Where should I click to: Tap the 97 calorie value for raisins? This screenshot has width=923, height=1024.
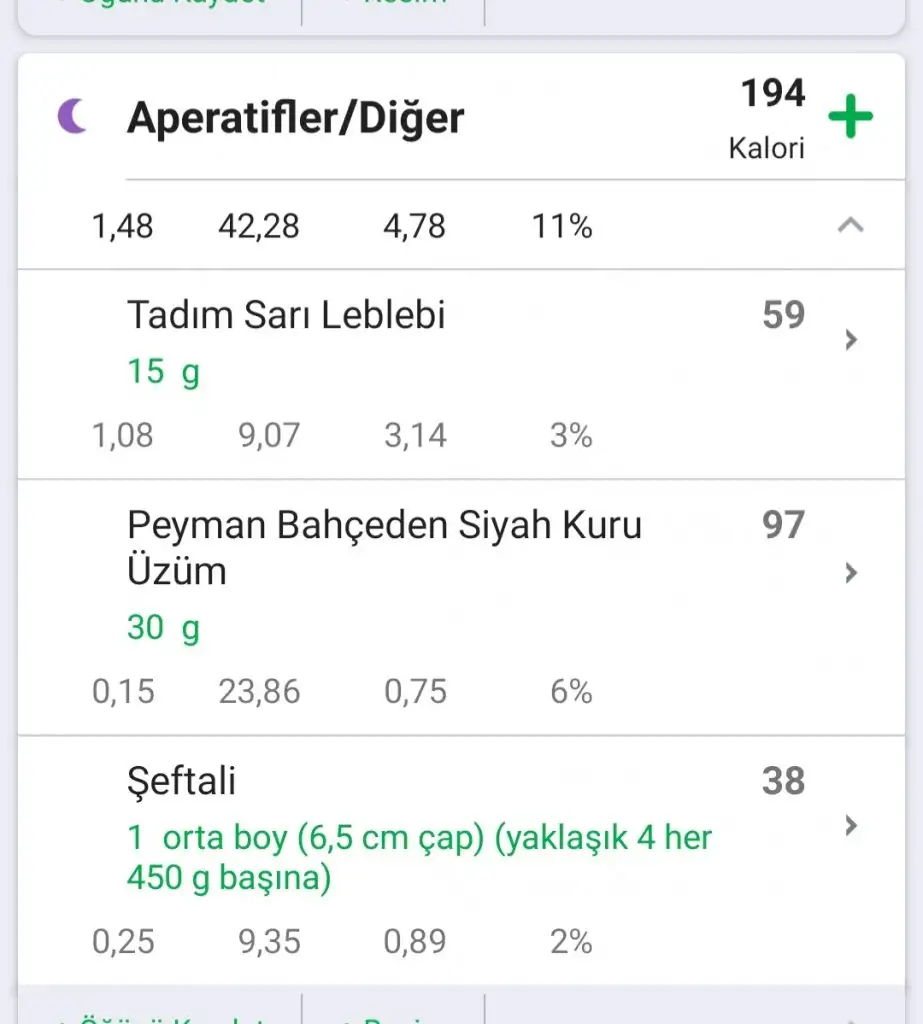click(x=783, y=524)
